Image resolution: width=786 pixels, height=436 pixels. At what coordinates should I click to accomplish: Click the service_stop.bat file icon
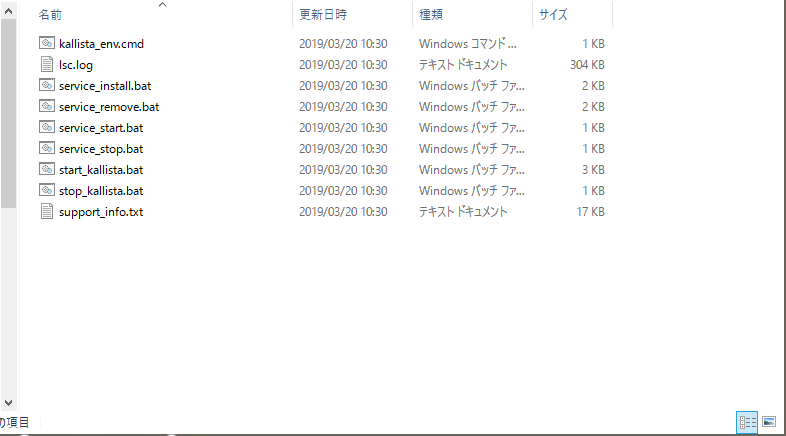(x=47, y=148)
